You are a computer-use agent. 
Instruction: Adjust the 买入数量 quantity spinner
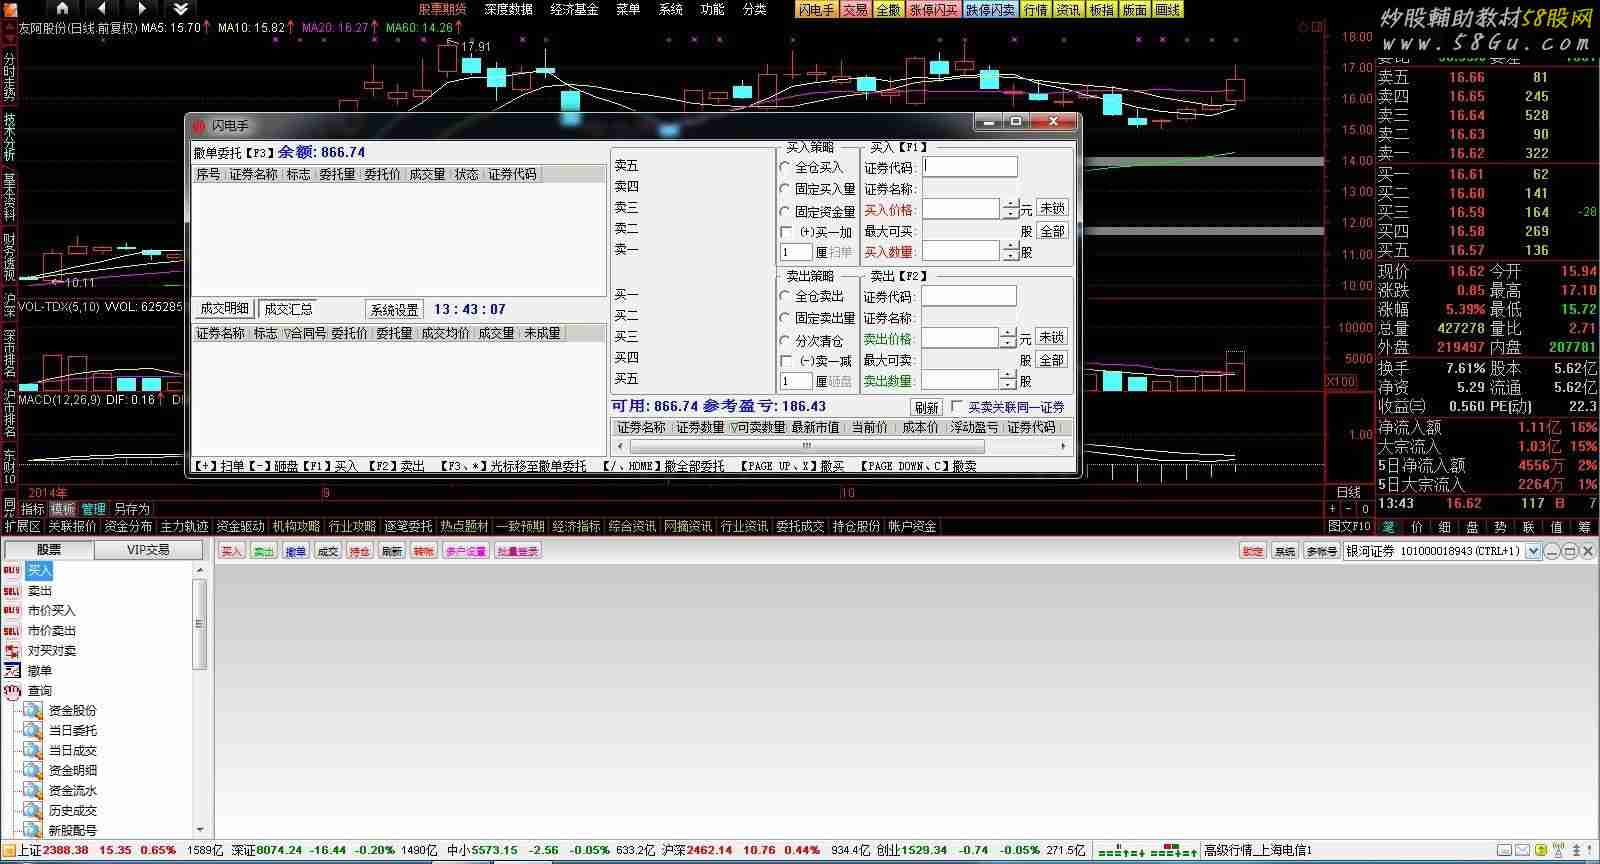[1009, 251]
